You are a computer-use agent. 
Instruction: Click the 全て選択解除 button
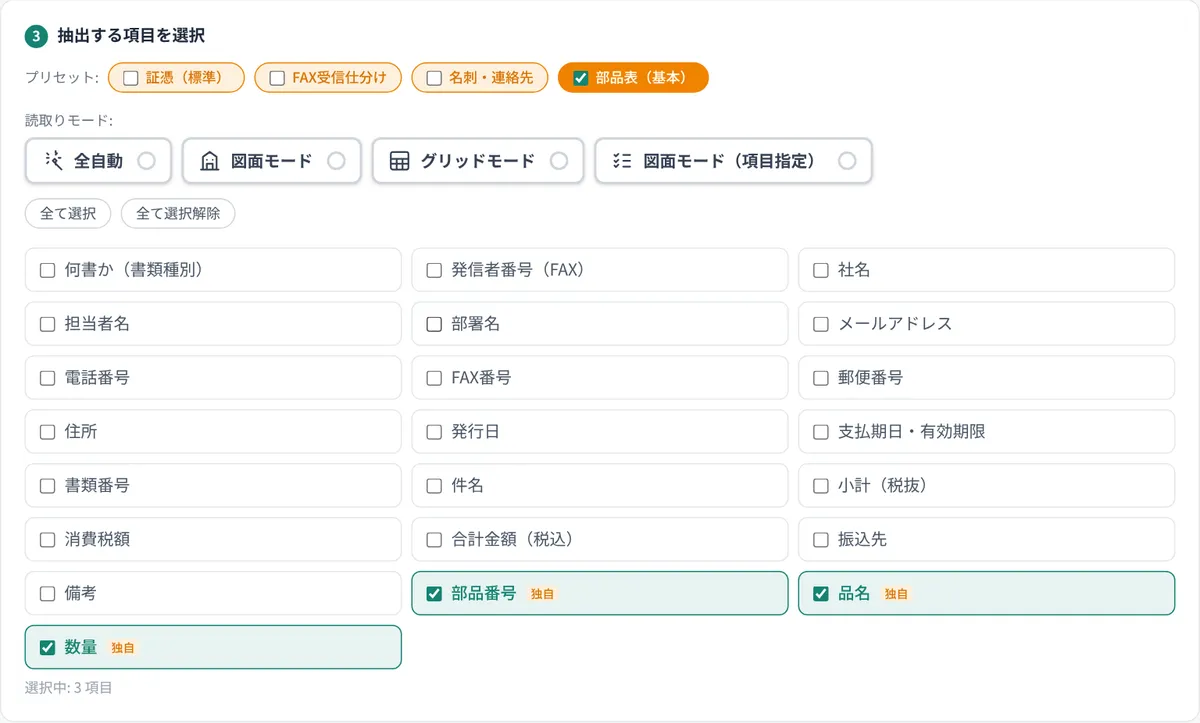click(x=178, y=214)
